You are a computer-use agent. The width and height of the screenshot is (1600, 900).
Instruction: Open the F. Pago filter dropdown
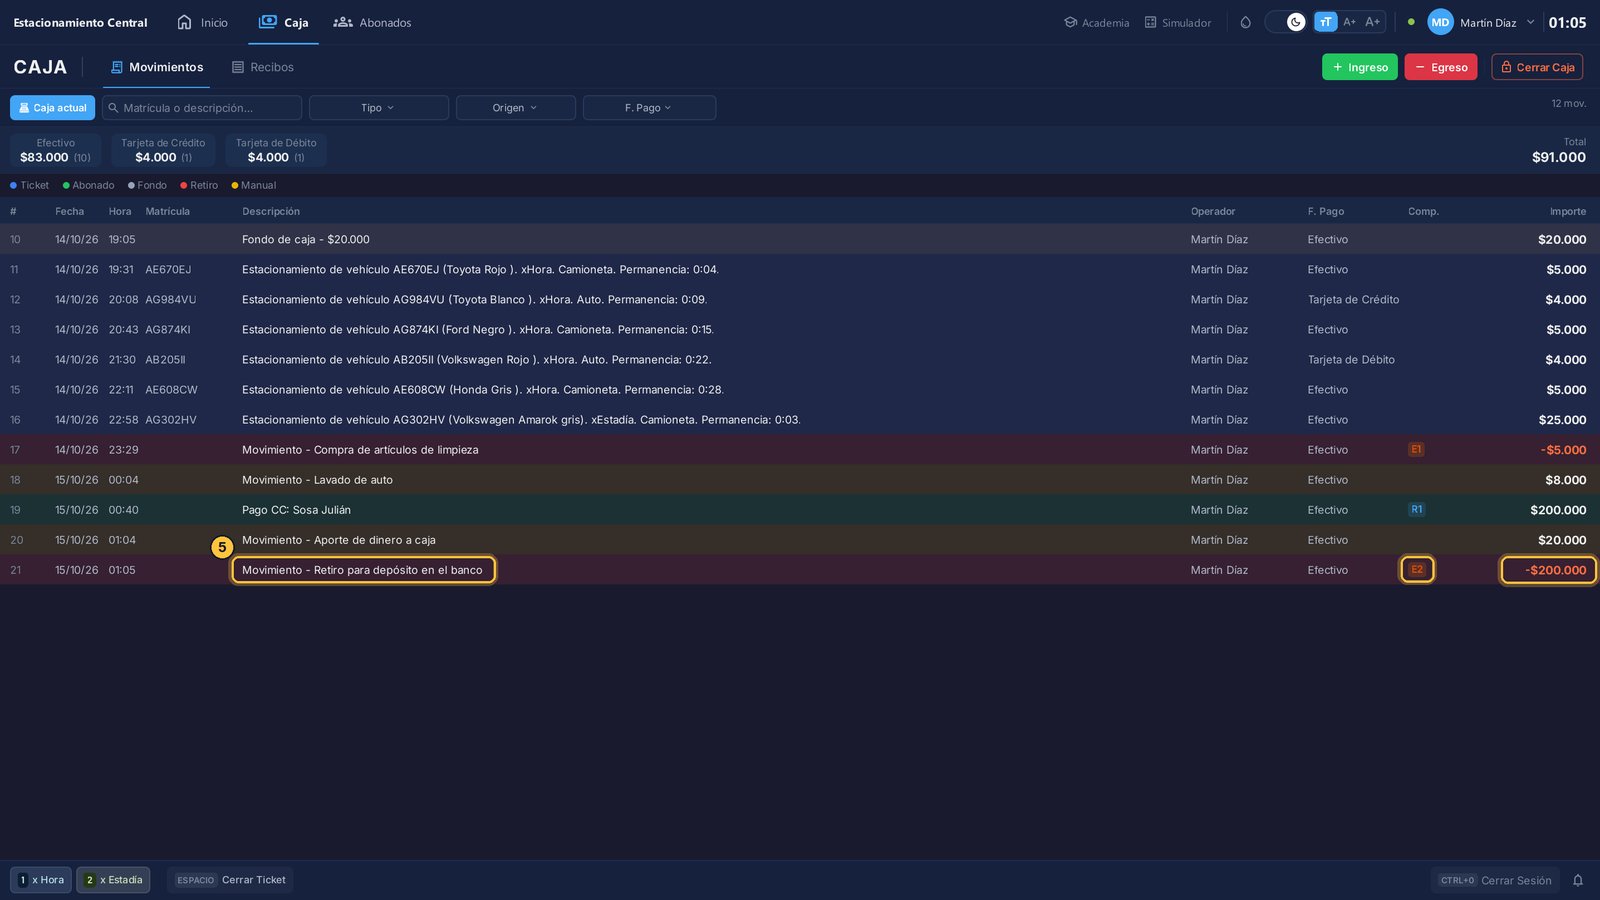pyautogui.click(x=649, y=108)
